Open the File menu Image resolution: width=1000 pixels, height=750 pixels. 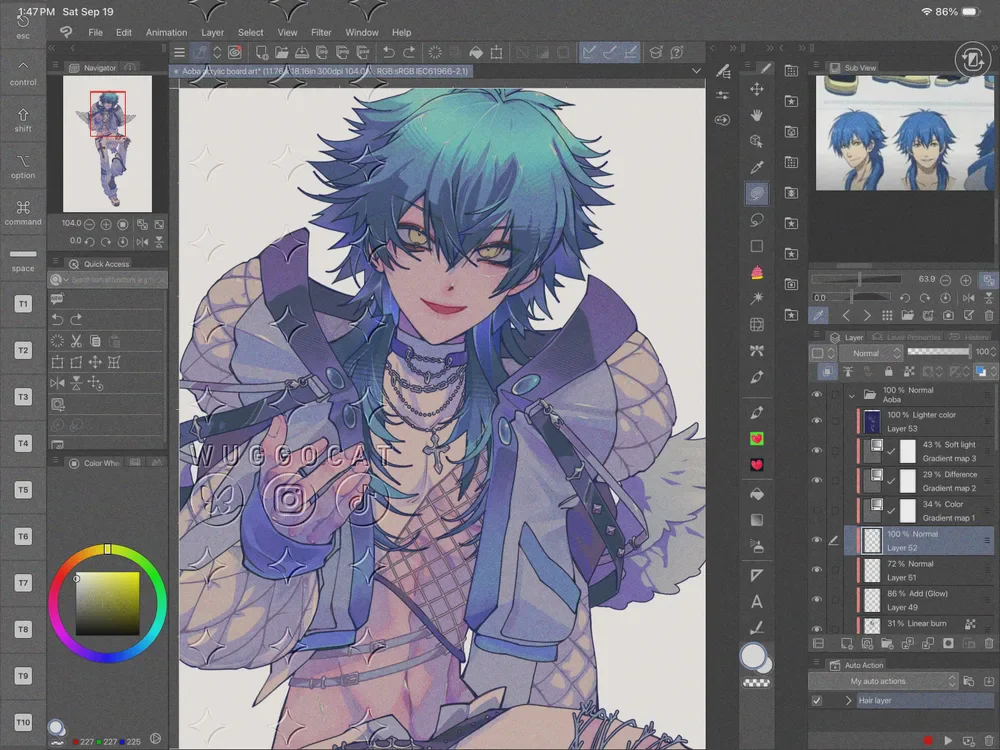[x=96, y=33]
